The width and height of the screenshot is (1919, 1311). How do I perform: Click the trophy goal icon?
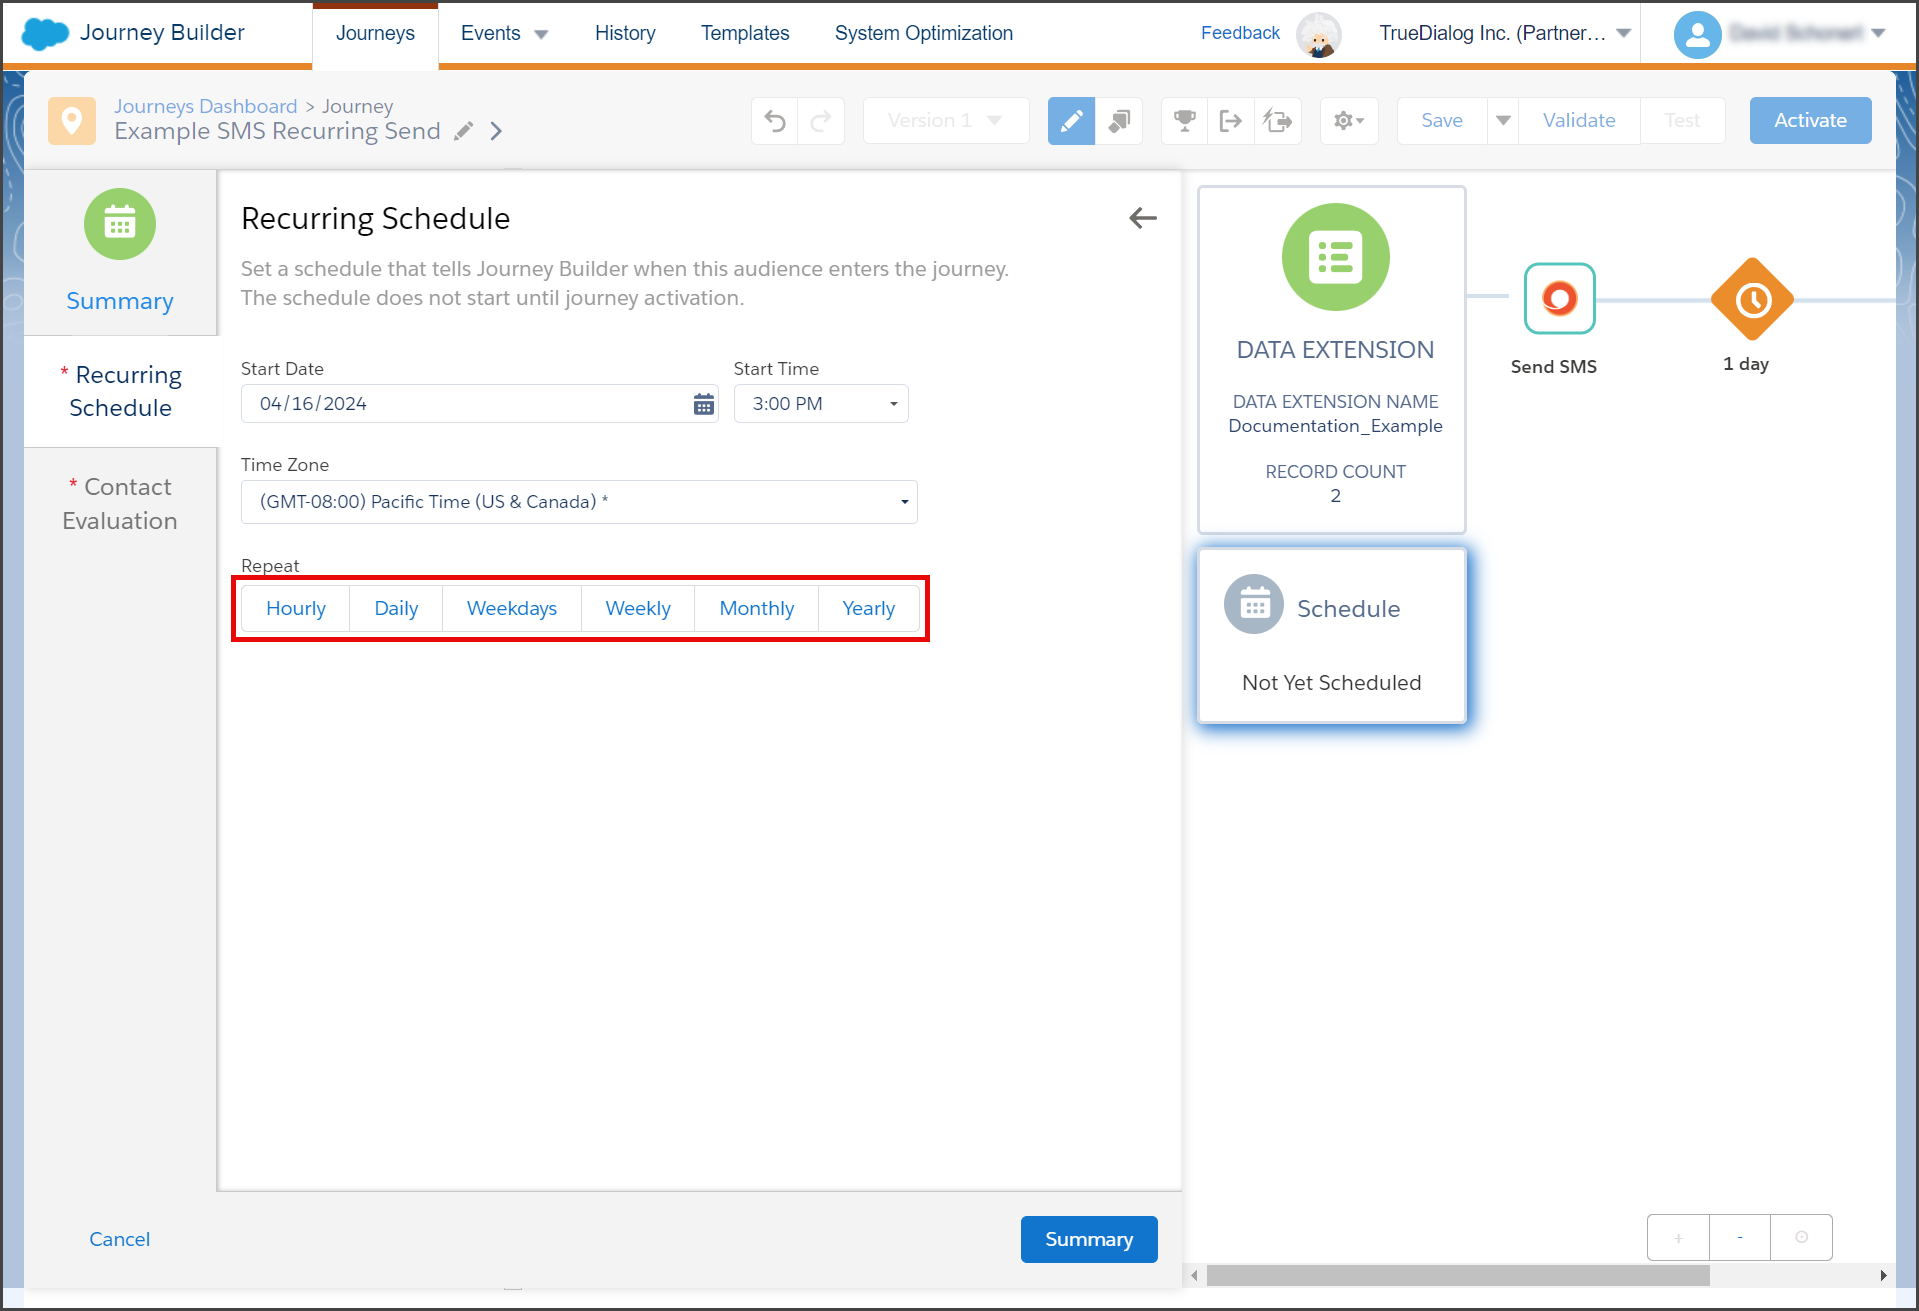click(1185, 121)
